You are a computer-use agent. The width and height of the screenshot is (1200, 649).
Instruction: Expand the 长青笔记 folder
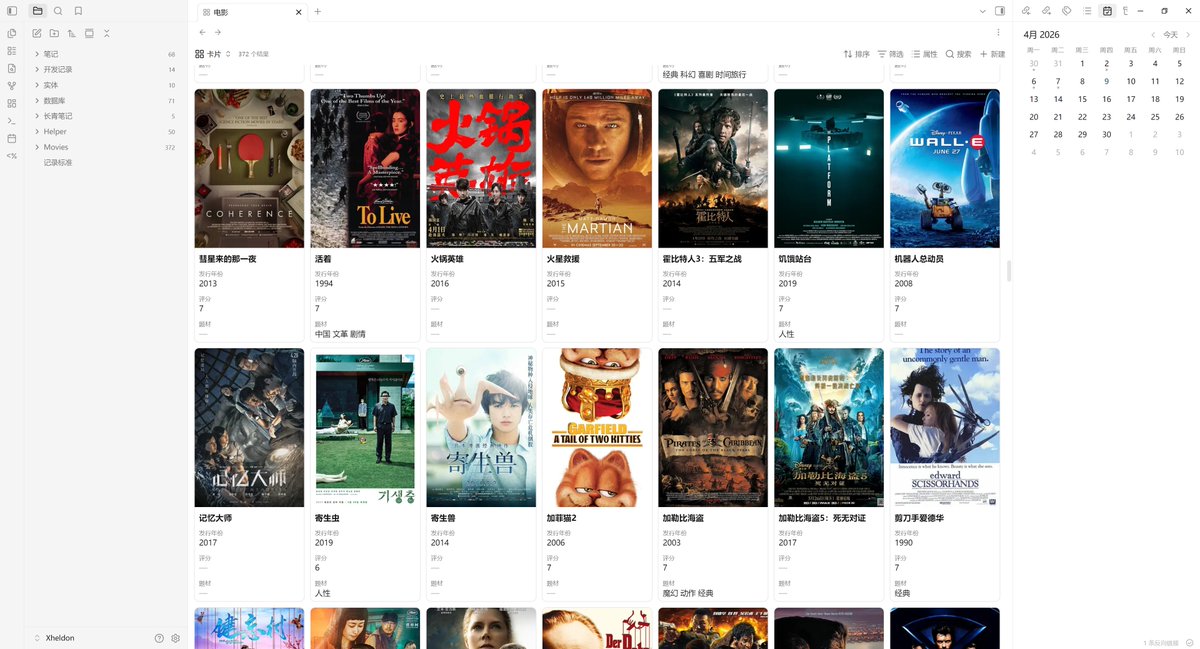tap(104, 116)
